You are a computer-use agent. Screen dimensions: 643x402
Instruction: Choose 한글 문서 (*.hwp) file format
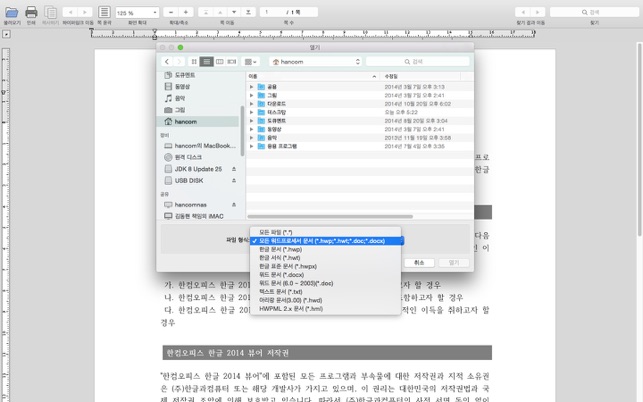(281, 249)
